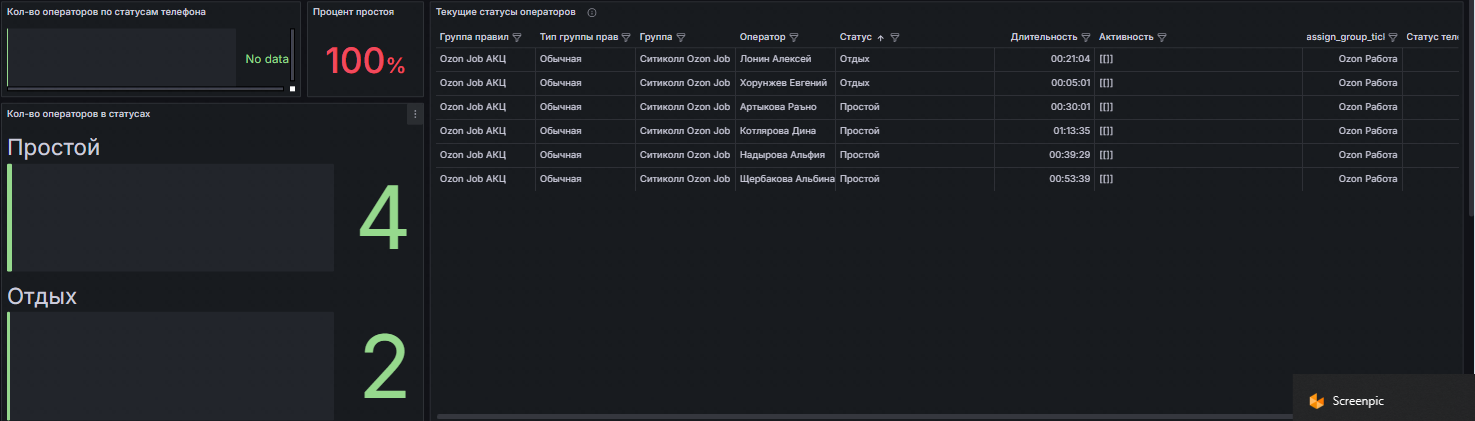Open filter for Активность column
Viewport: 1475px width, 421px height.
pyautogui.click(x=1163, y=37)
